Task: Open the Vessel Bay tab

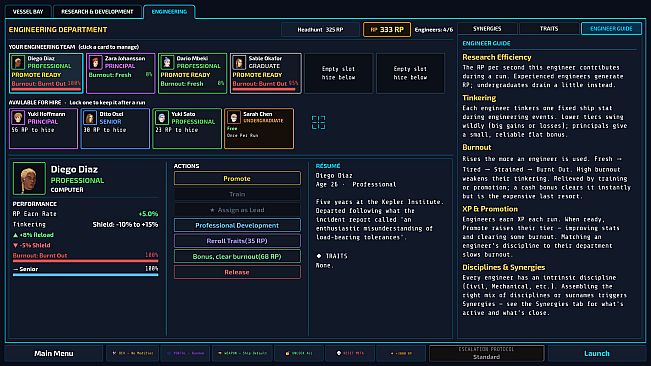Action: (28, 12)
